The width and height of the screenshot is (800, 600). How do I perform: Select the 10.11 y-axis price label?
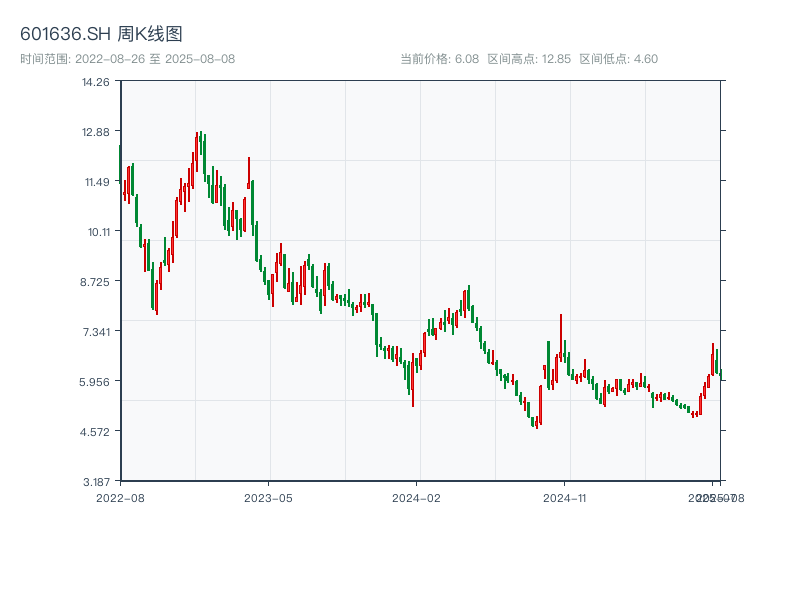coord(96,232)
